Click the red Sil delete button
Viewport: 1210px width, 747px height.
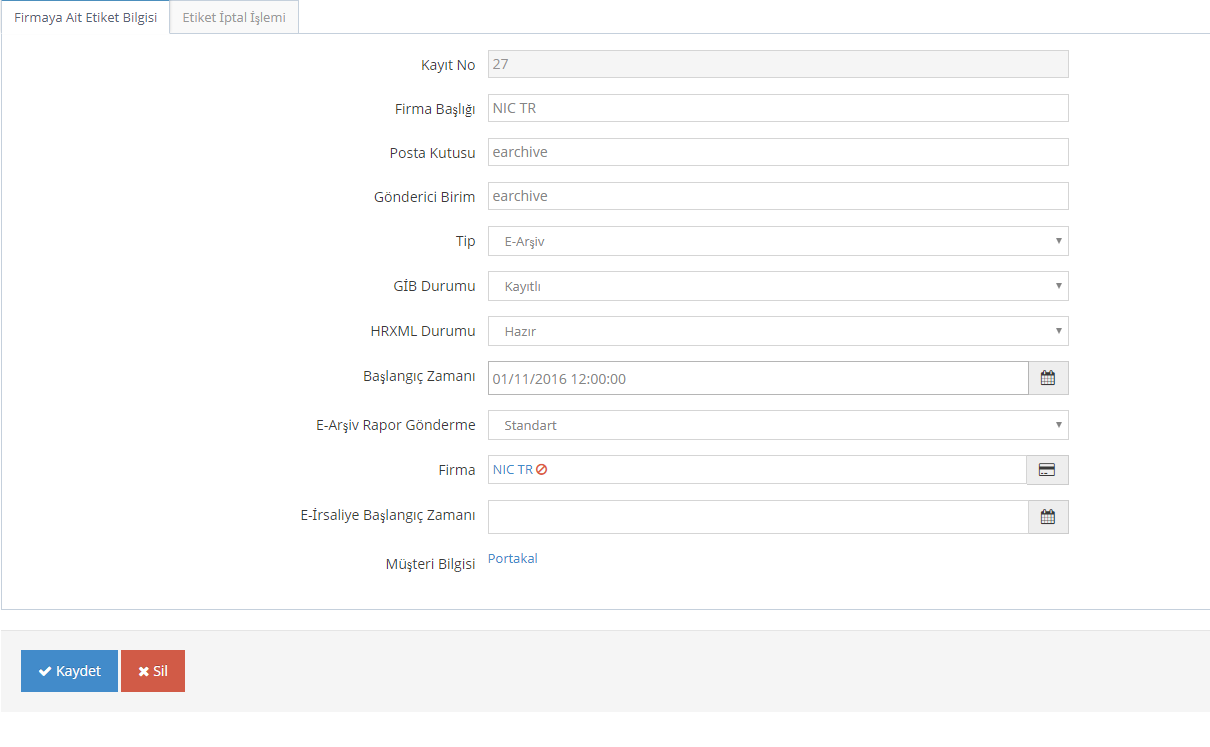click(x=153, y=671)
